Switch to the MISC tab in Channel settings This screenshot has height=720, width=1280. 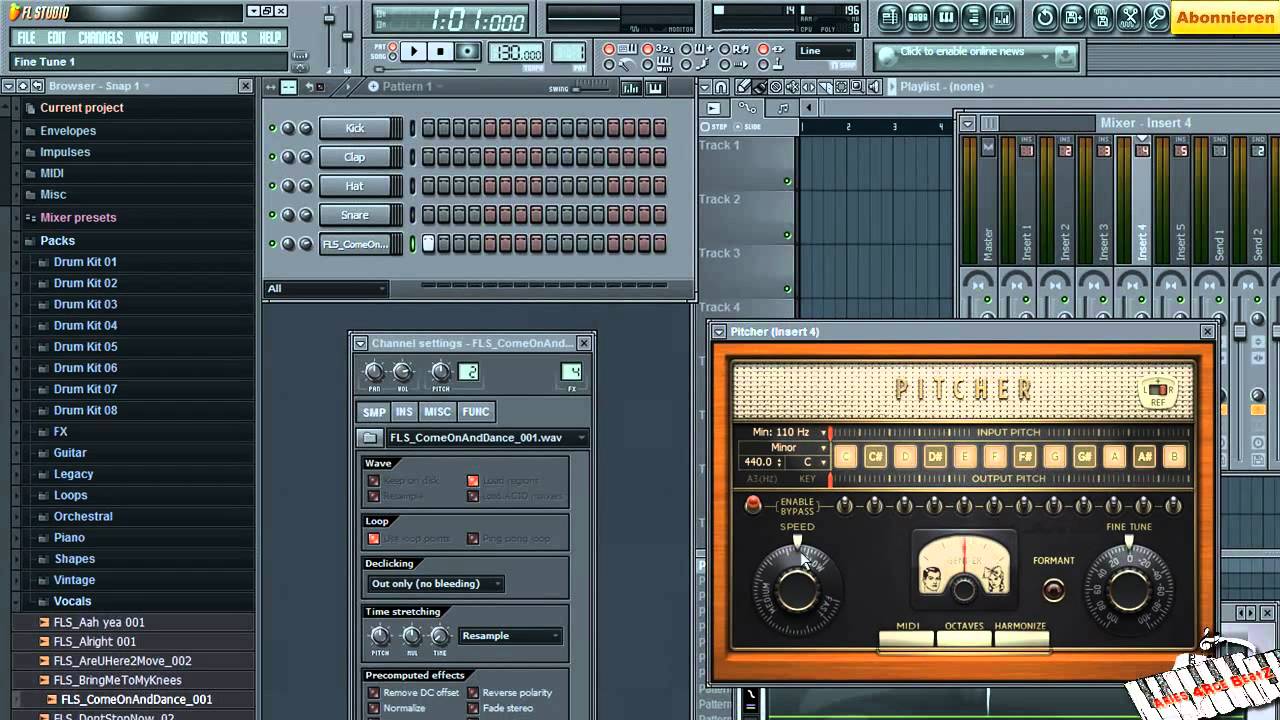(437, 412)
